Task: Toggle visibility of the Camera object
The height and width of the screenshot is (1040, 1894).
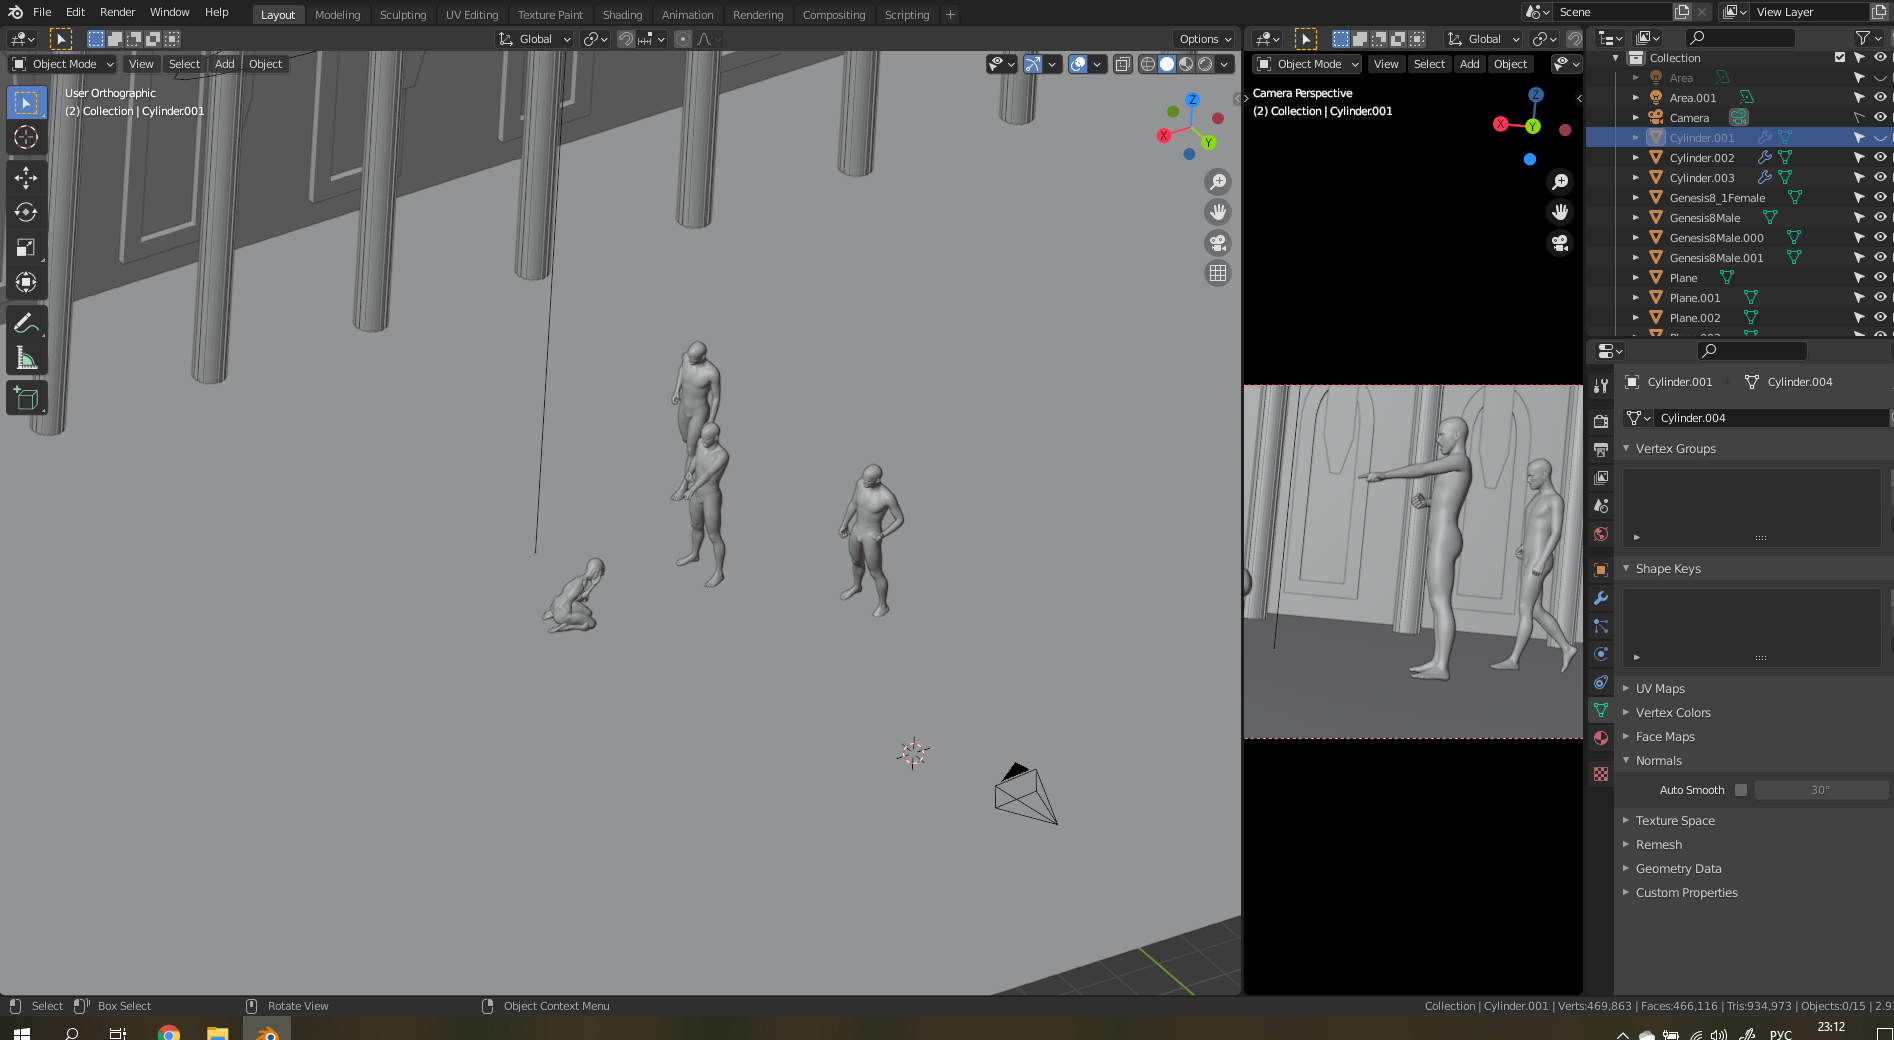Action: [x=1880, y=118]
